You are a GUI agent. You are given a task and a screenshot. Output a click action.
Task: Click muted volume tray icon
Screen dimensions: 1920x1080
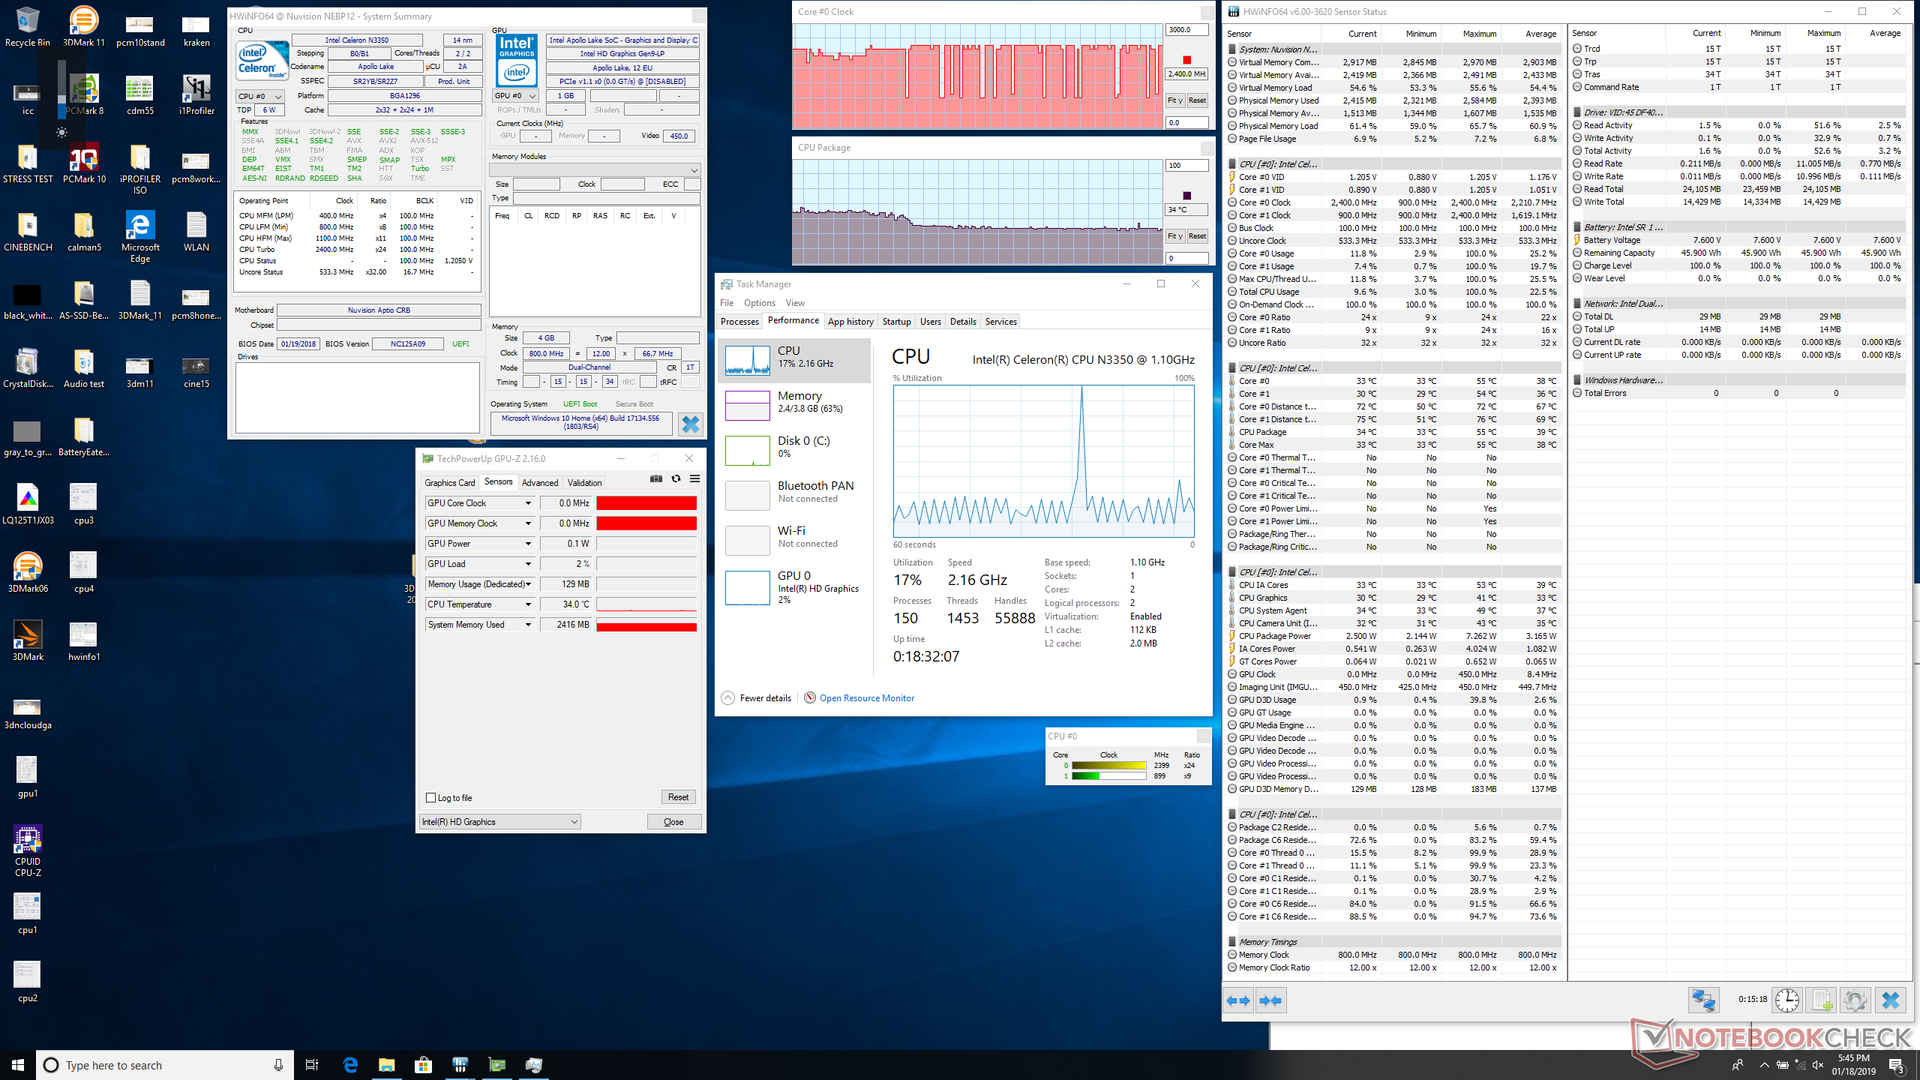point(1817,1065)
